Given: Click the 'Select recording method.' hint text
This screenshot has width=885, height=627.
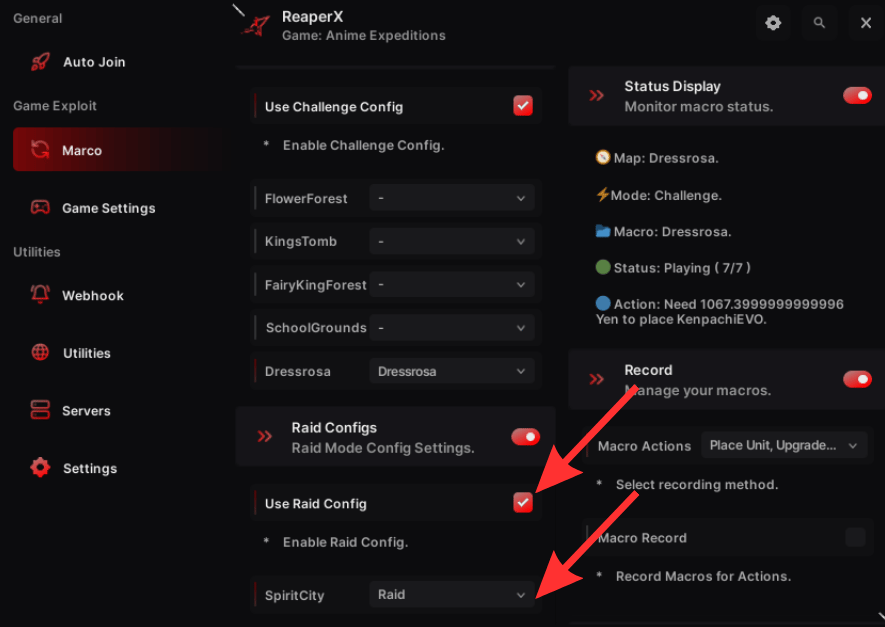Looking at the screenshot, I should [696, 484].
